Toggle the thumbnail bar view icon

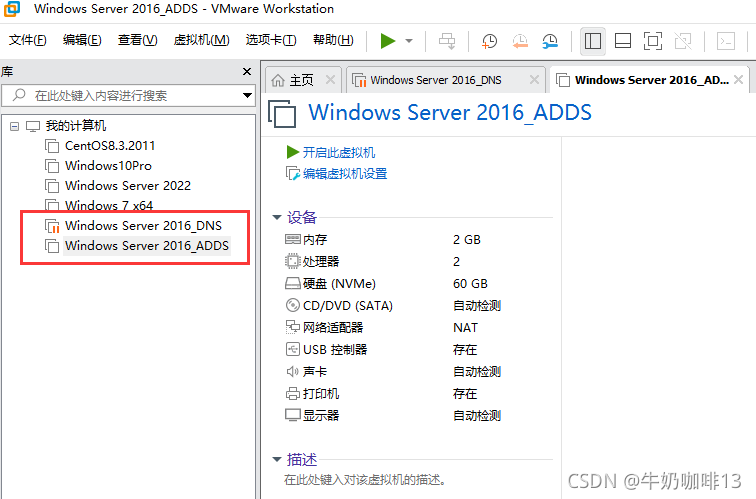[623, 41]
